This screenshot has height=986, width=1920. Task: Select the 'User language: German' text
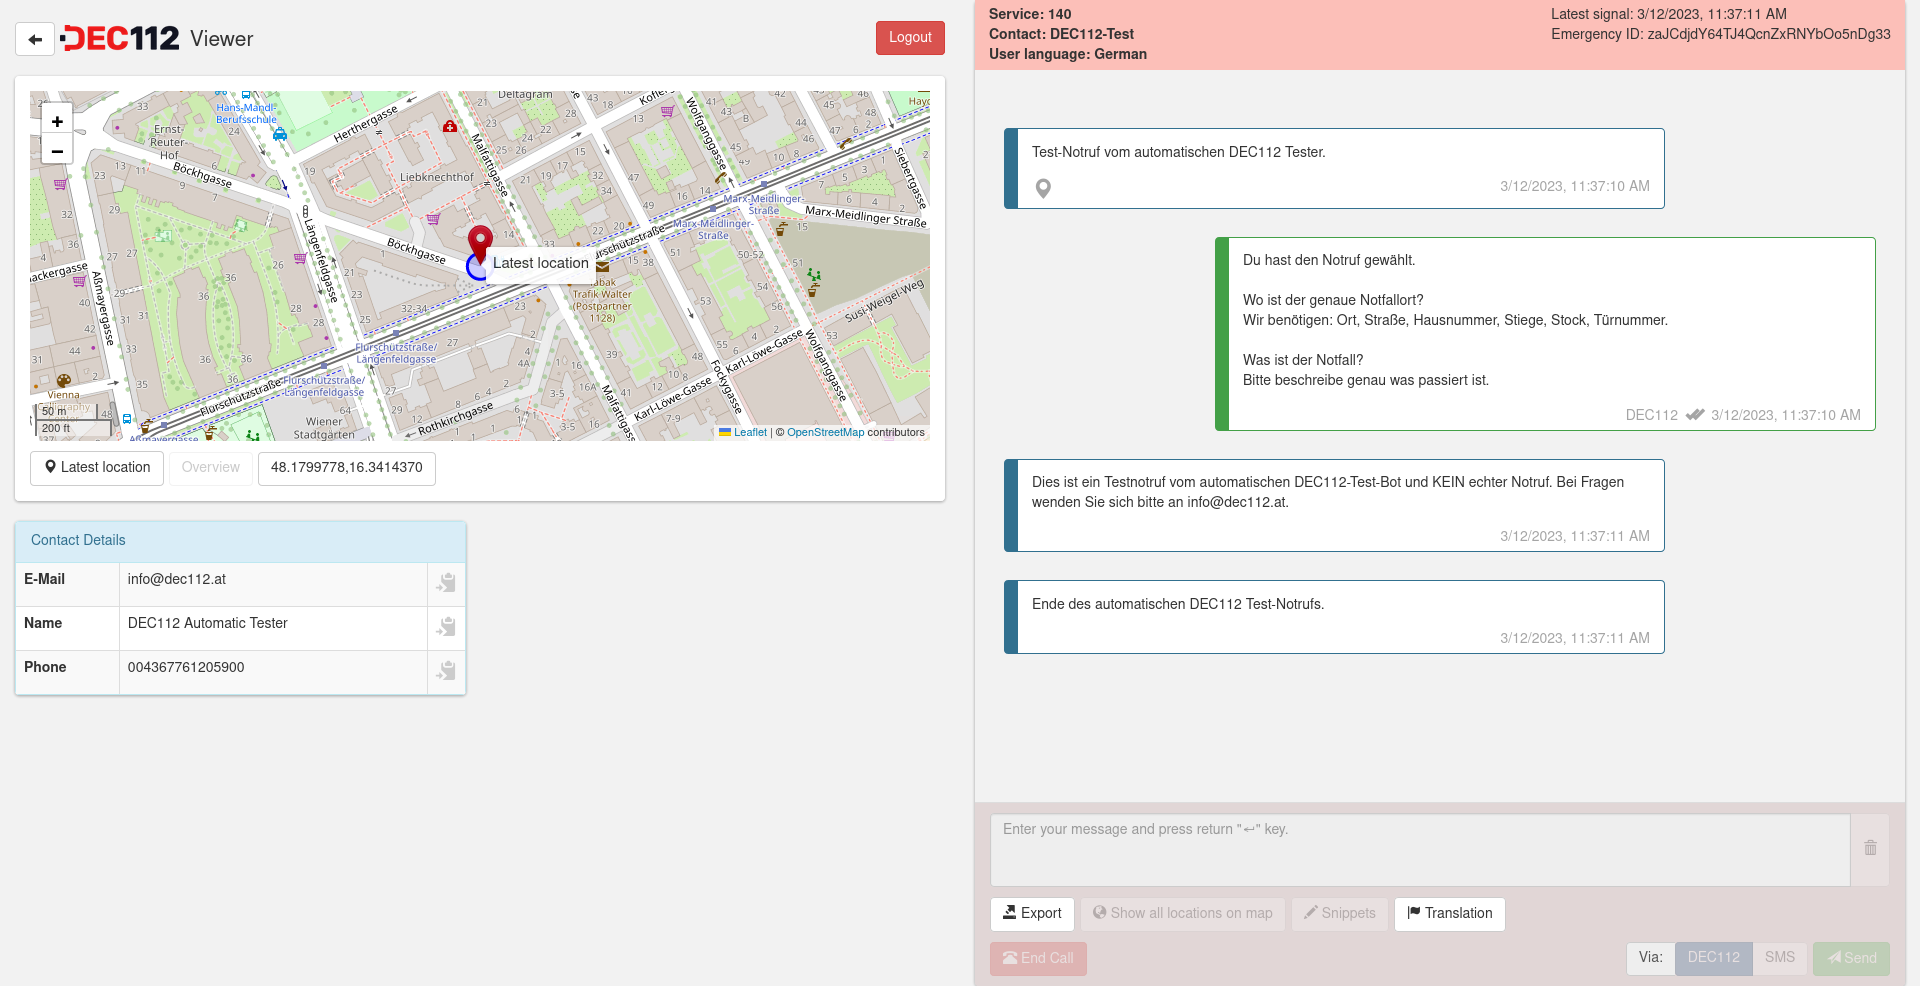click(1068, 55)
